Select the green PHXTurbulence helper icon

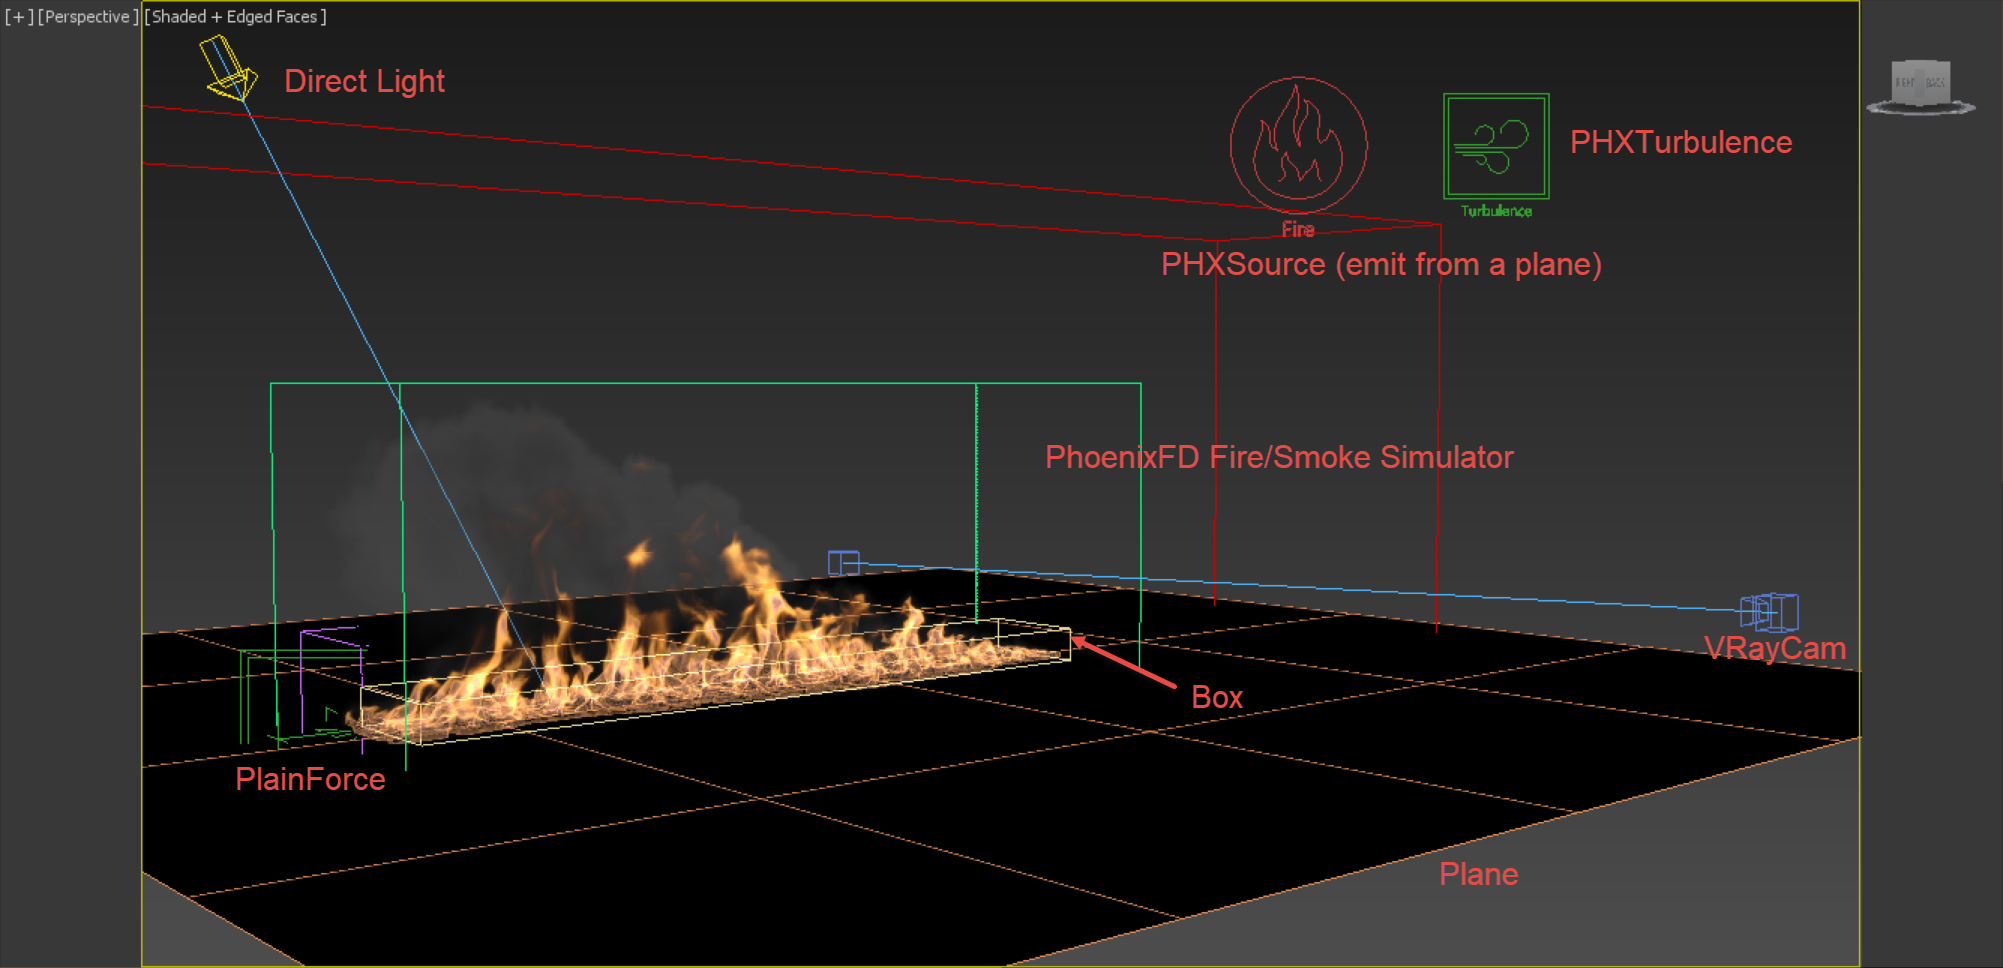1496,146
